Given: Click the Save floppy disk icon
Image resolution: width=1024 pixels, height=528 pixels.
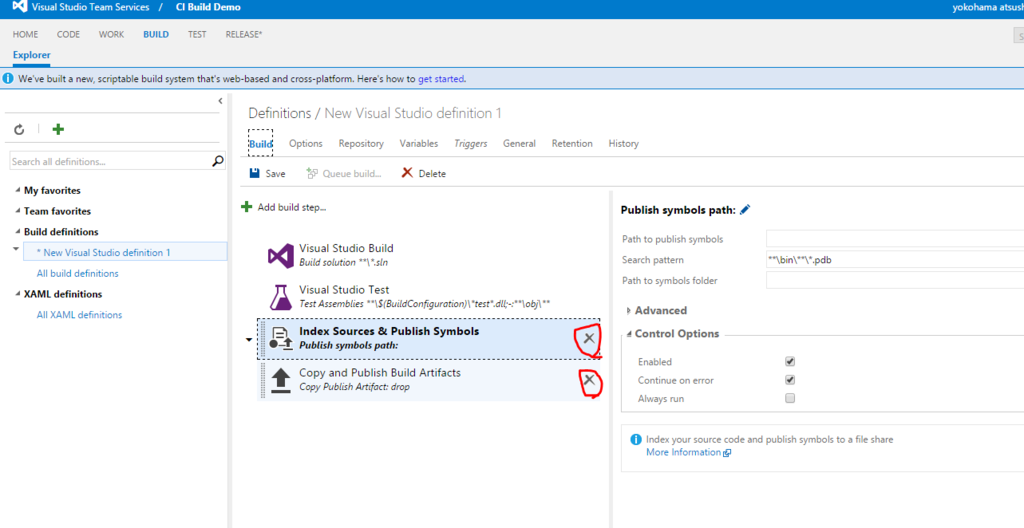Looking at the screenshot, I should (x=255, y=173).
